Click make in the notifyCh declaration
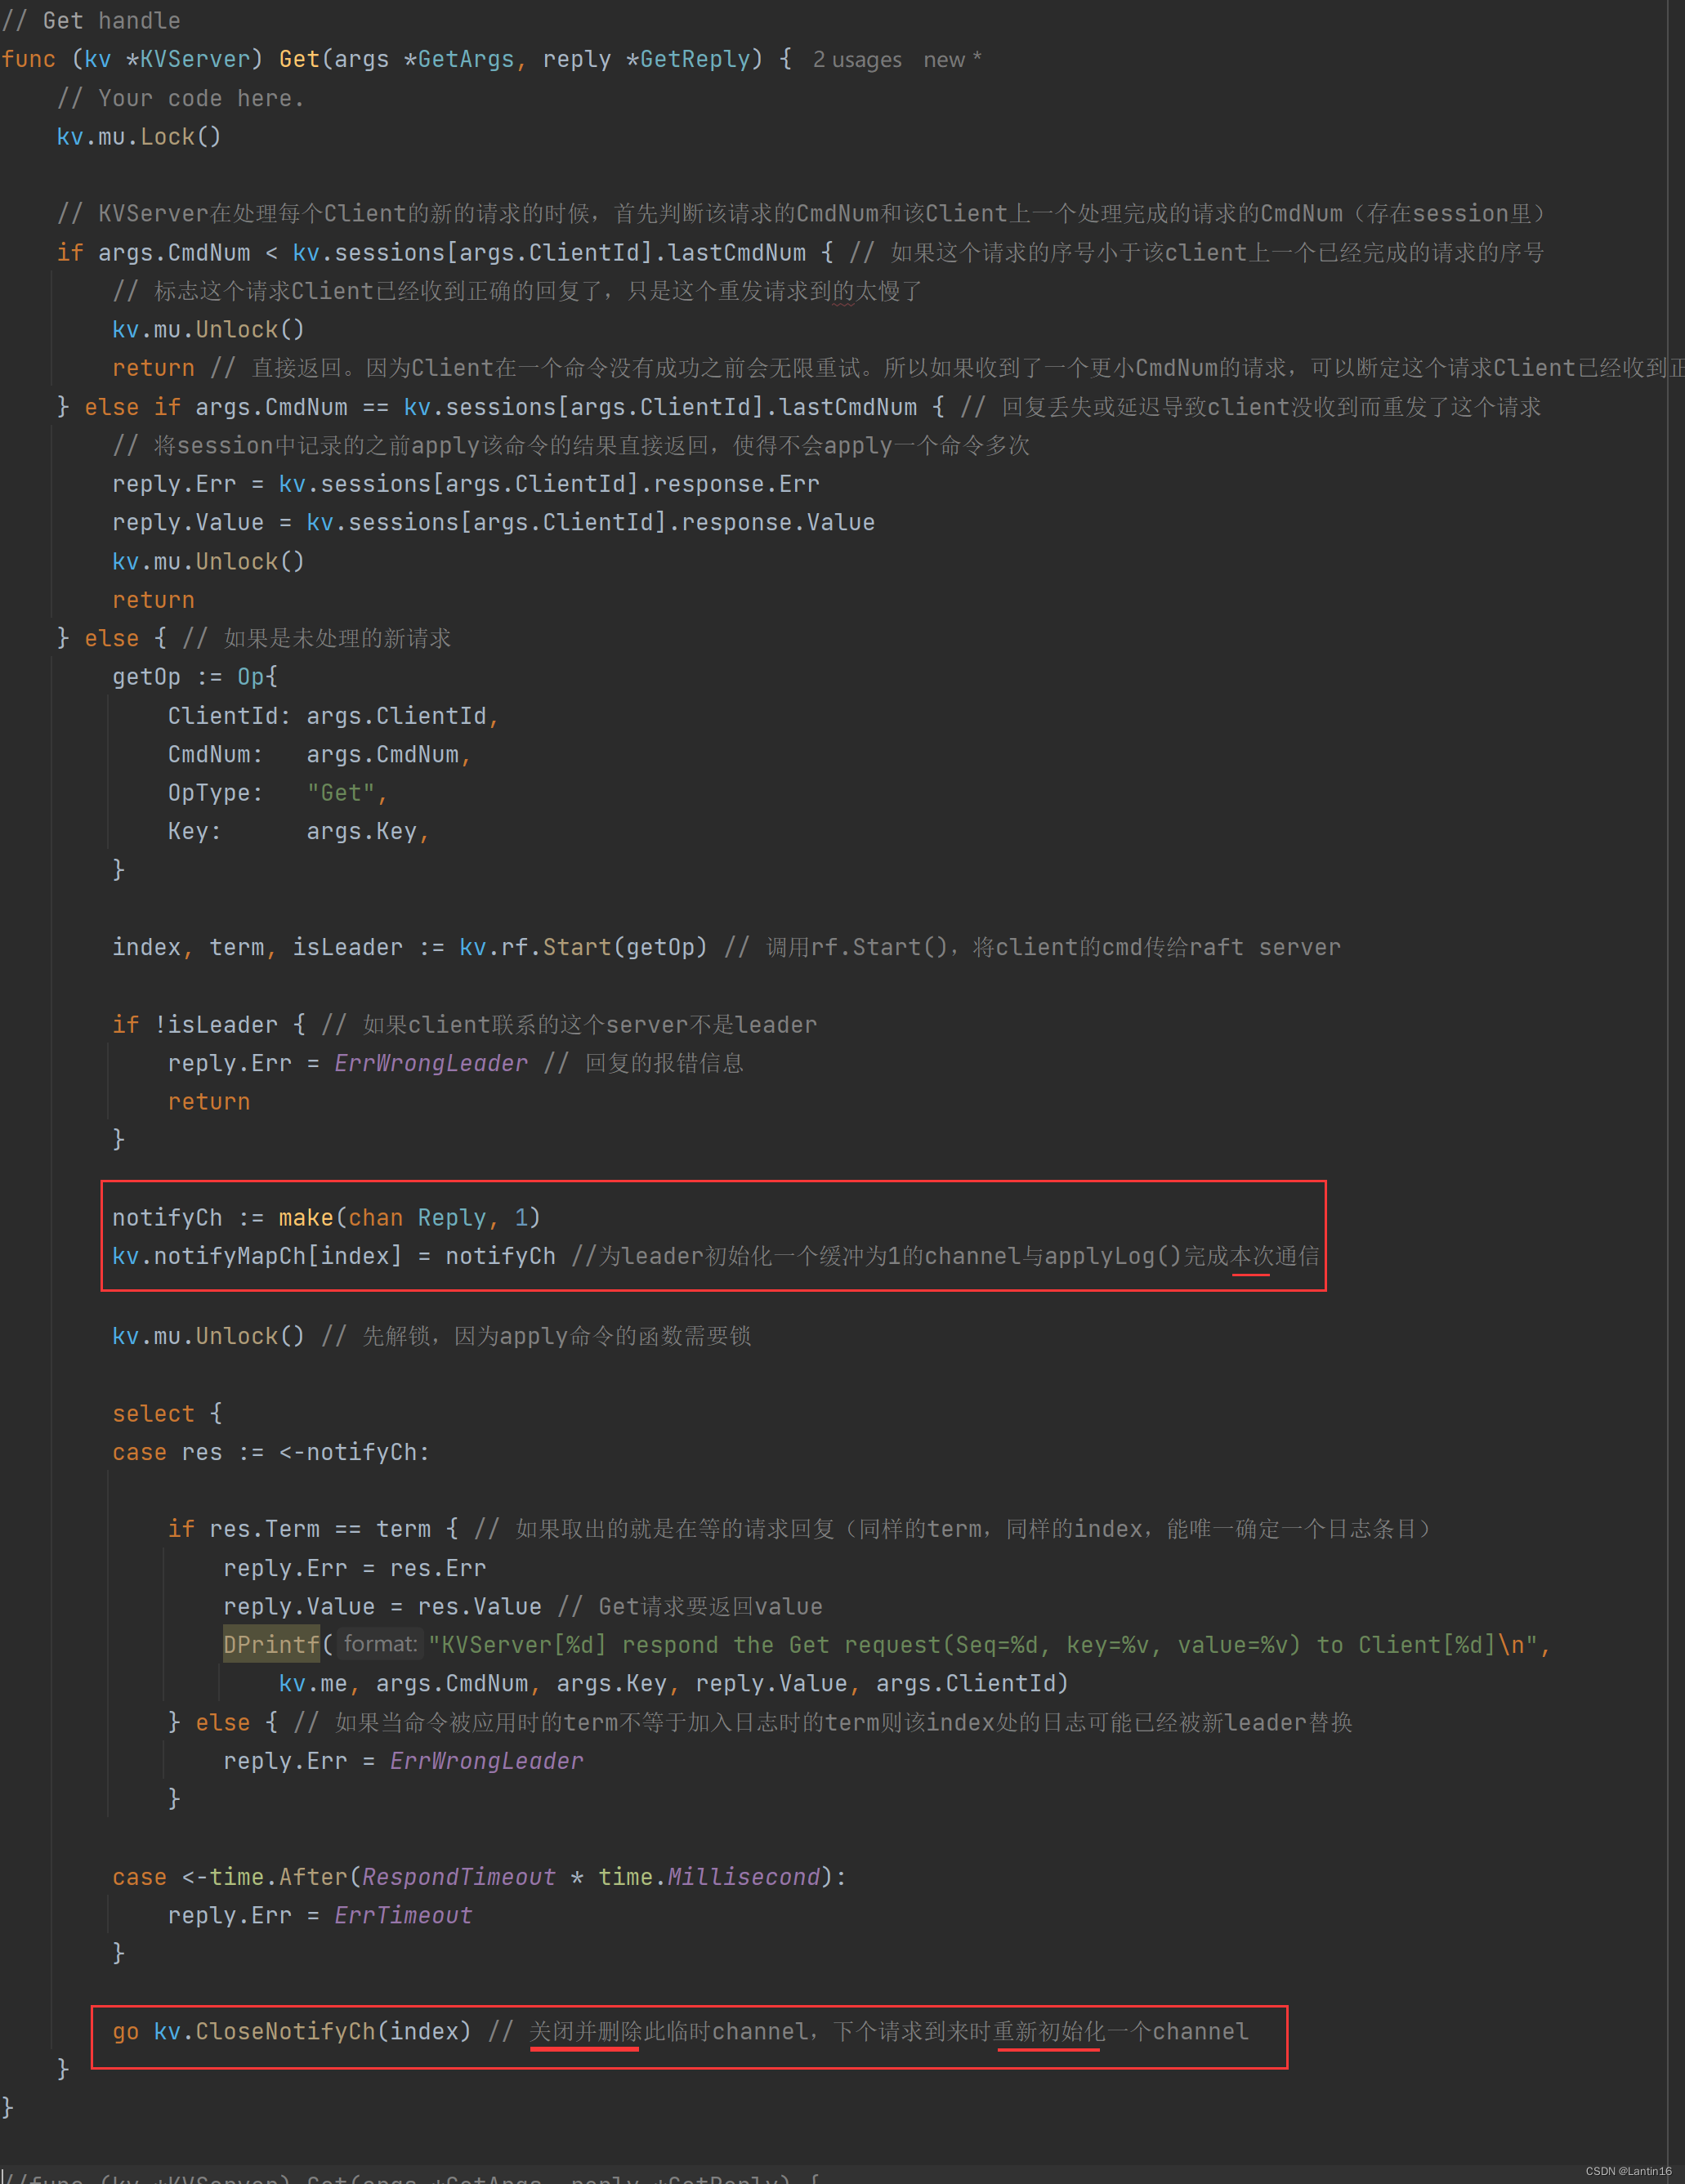 [x=305, y=1217]
